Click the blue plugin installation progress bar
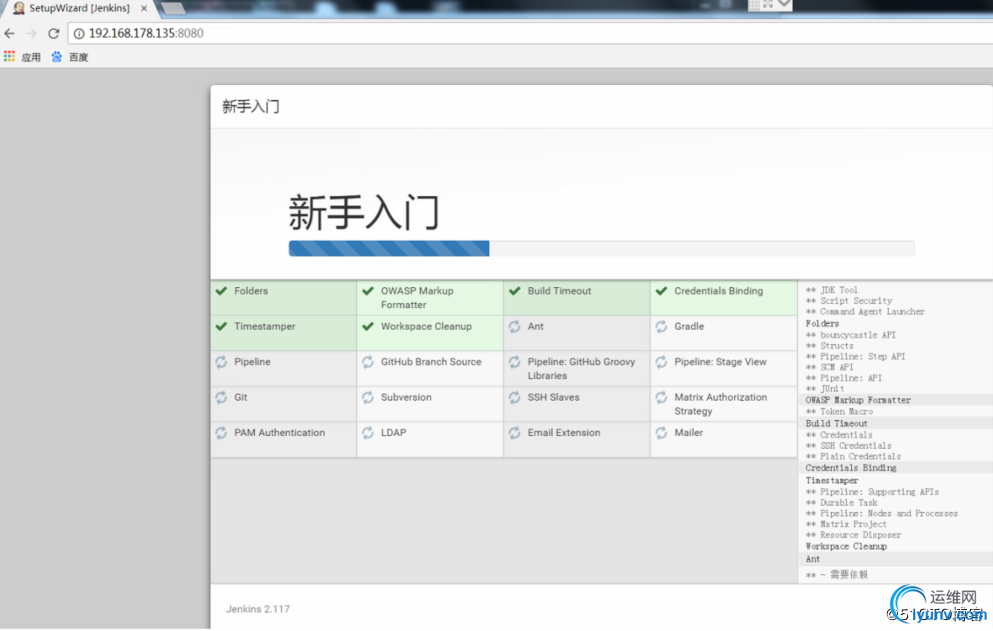The image size is (993, 631). [x=389, y=248]
